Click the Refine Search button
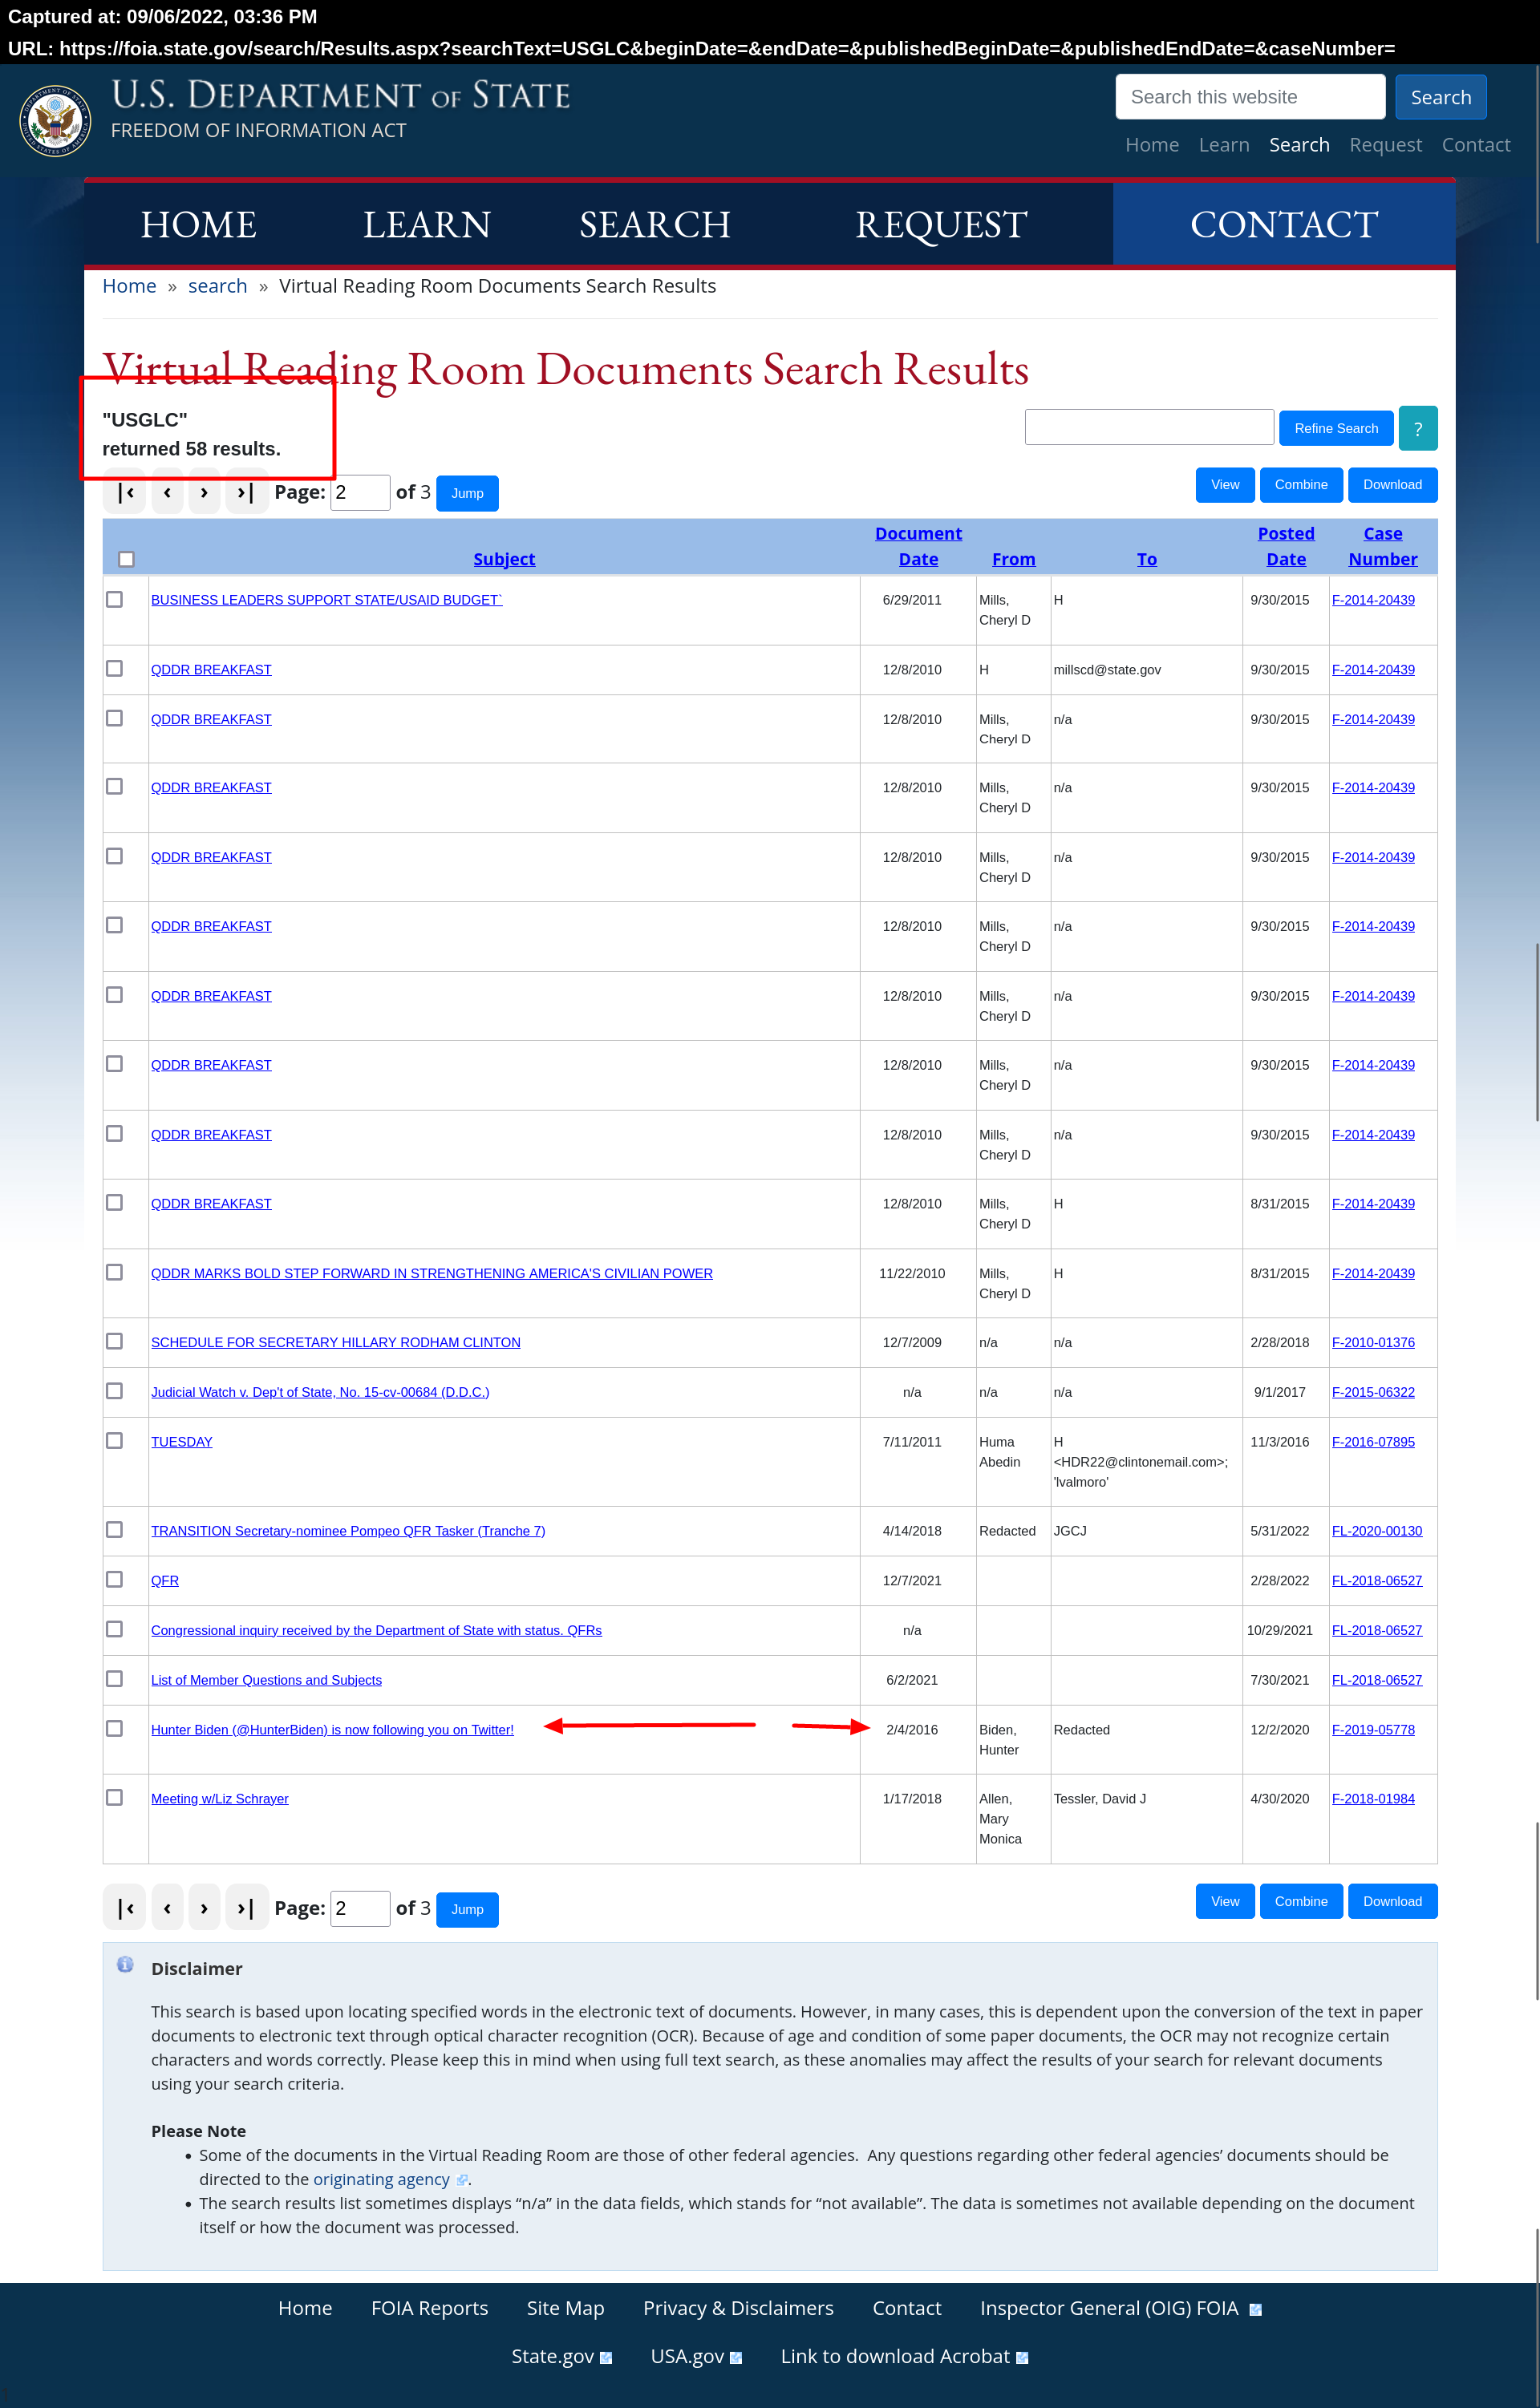Viewport: 1540px width, 2408px height. coord(1335,428)
